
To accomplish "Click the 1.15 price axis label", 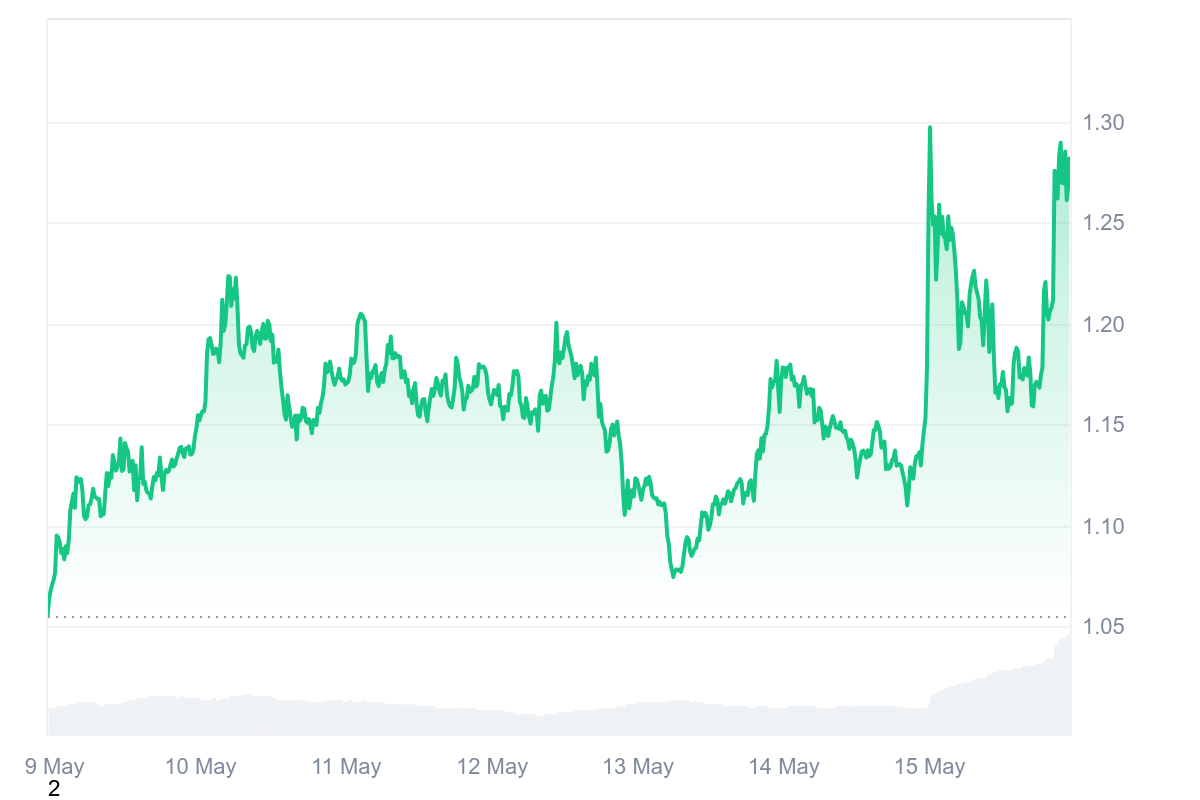I will click(1104, 425).
